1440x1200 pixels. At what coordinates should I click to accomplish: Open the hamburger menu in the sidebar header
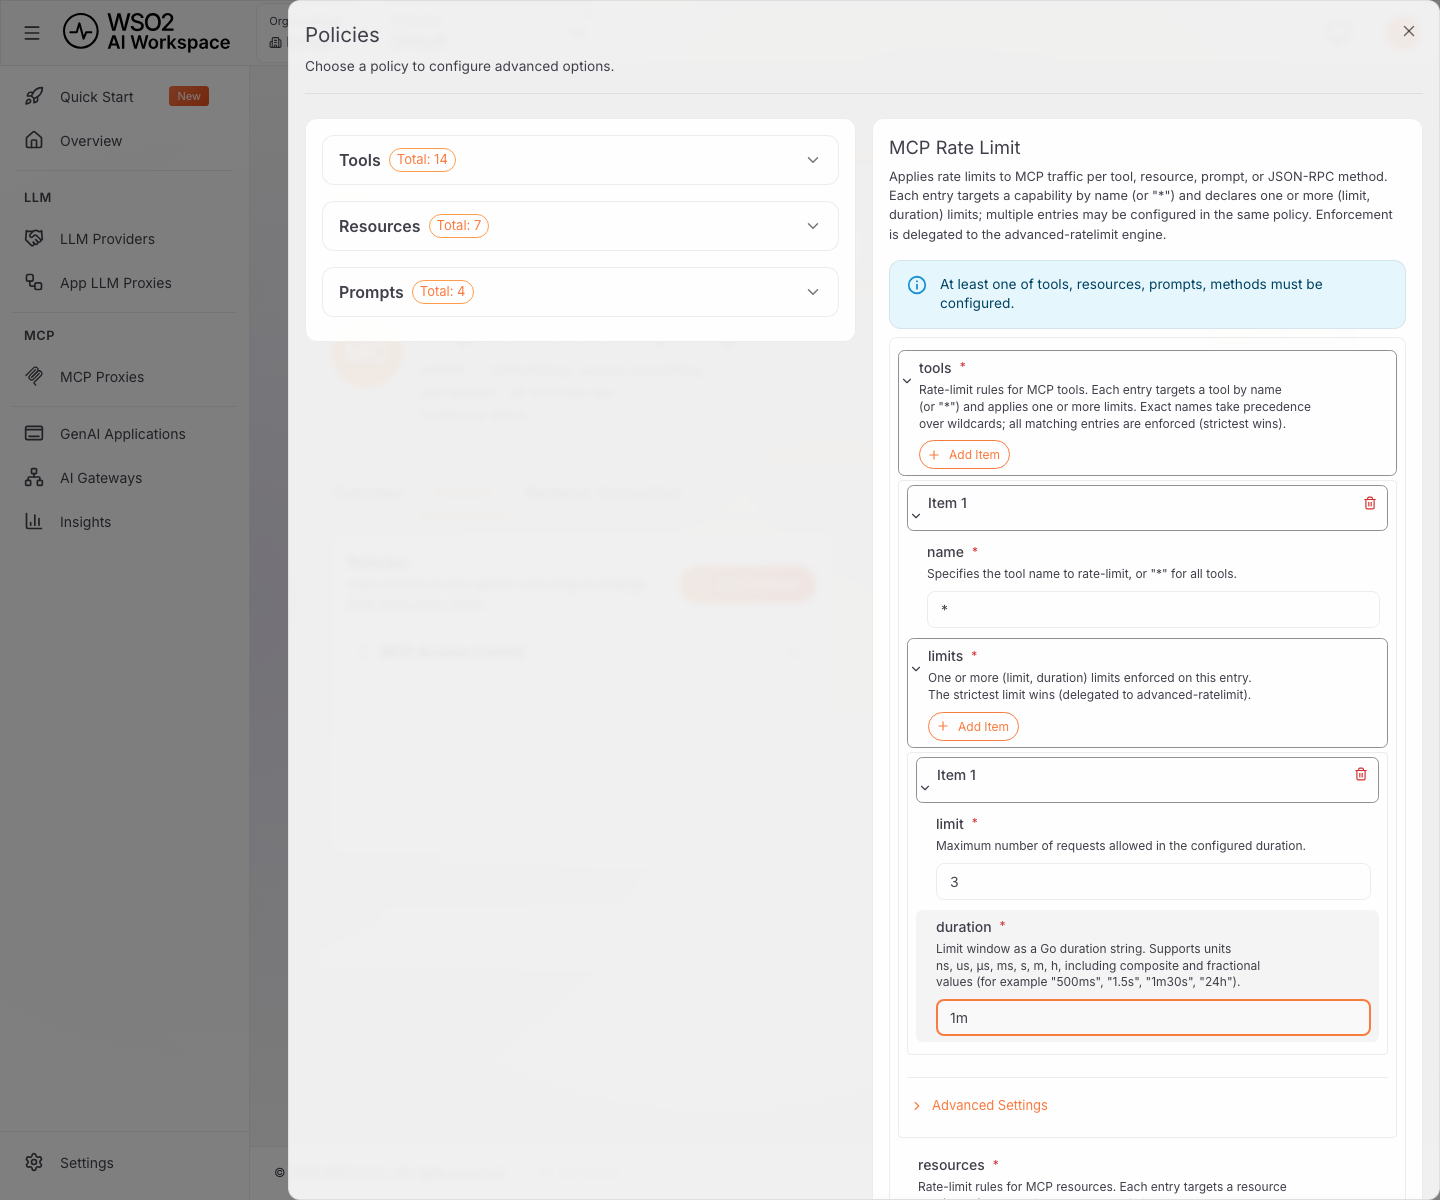(x=32, y=33)
